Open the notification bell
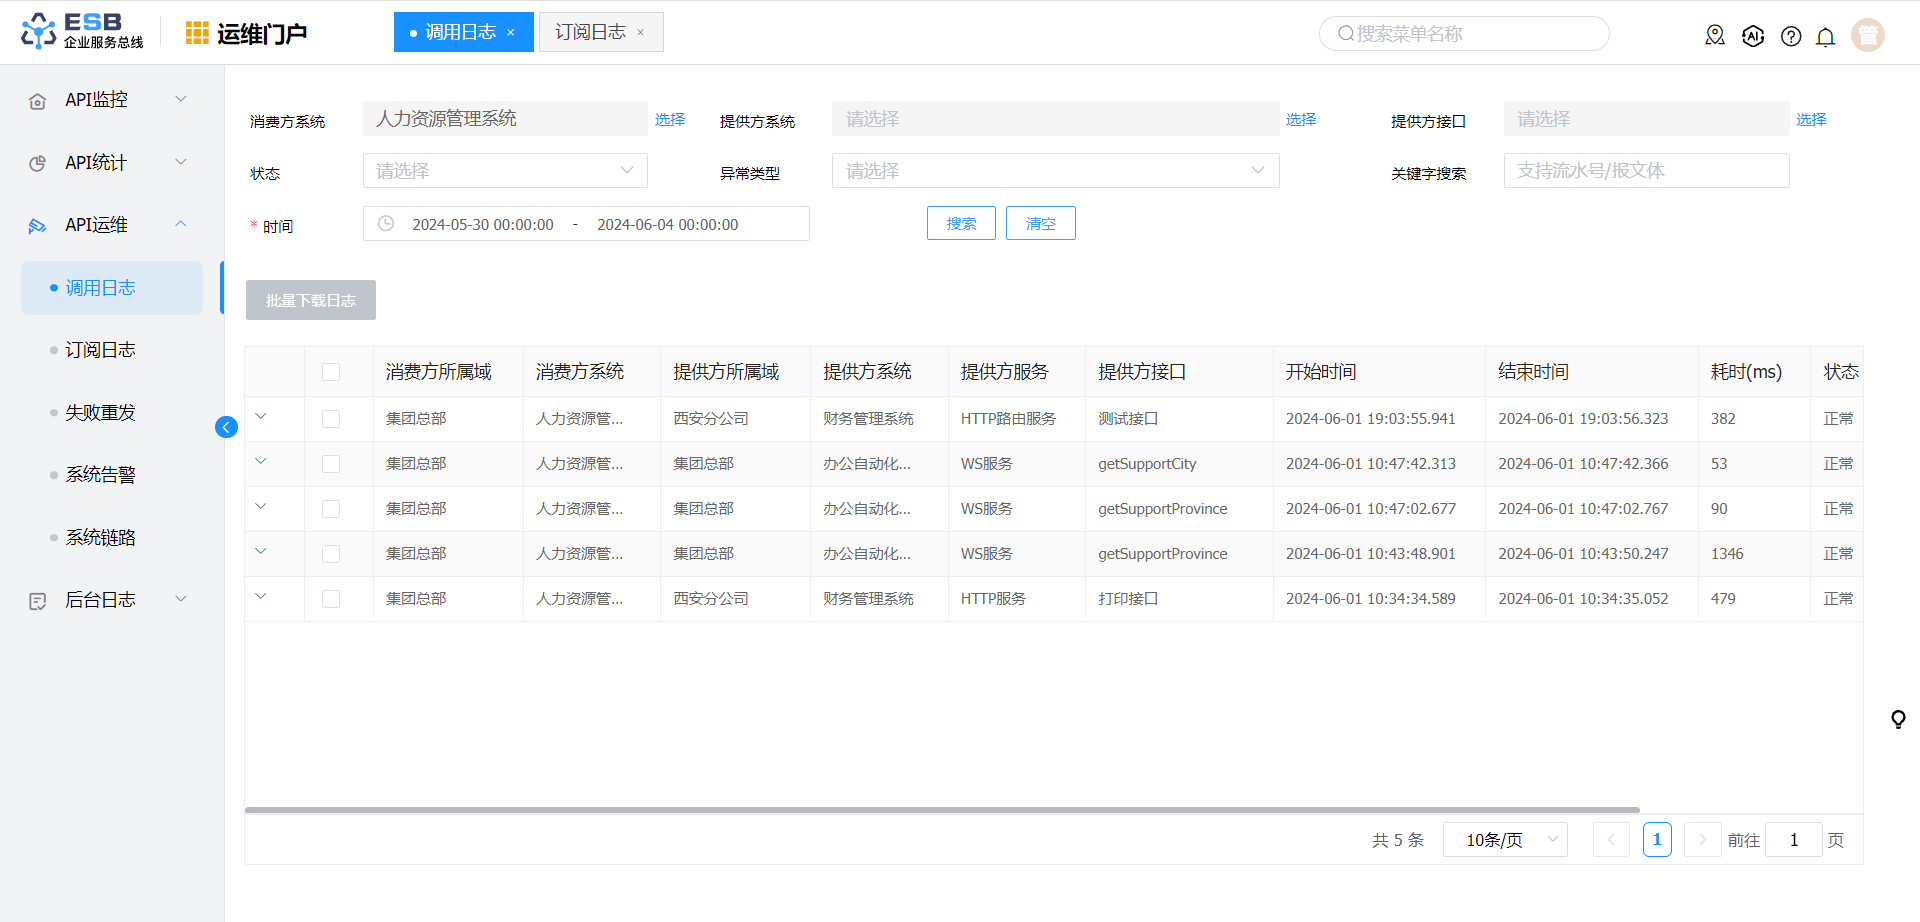This screenshot has width=1920, height=922. 1825,37
